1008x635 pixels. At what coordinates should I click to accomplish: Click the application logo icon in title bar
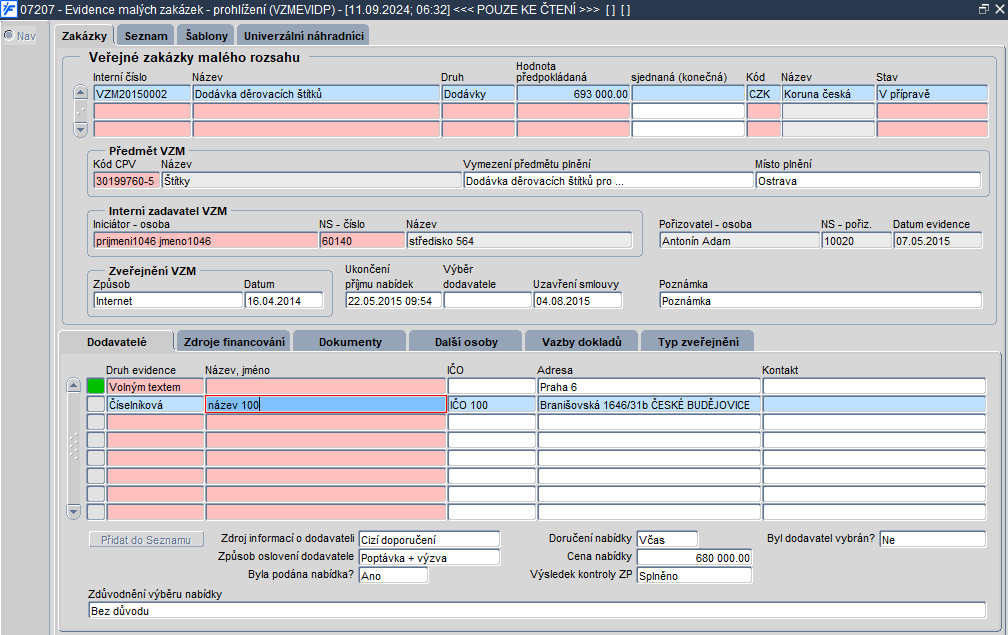pos(9,10)
